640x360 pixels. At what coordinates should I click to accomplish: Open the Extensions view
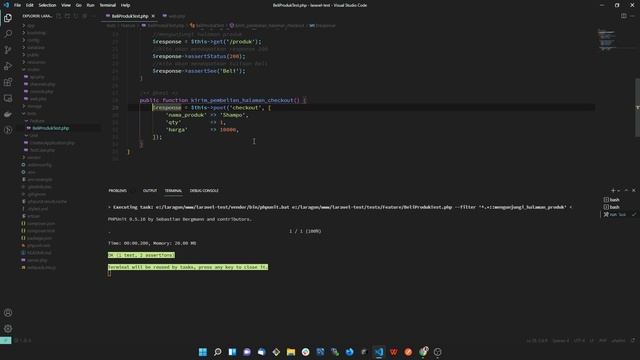pos(8,82)
